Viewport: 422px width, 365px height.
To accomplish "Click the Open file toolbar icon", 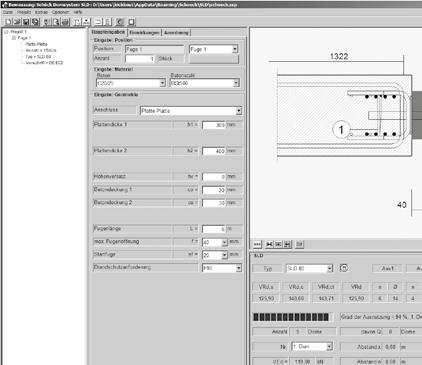I will (17, 22).
